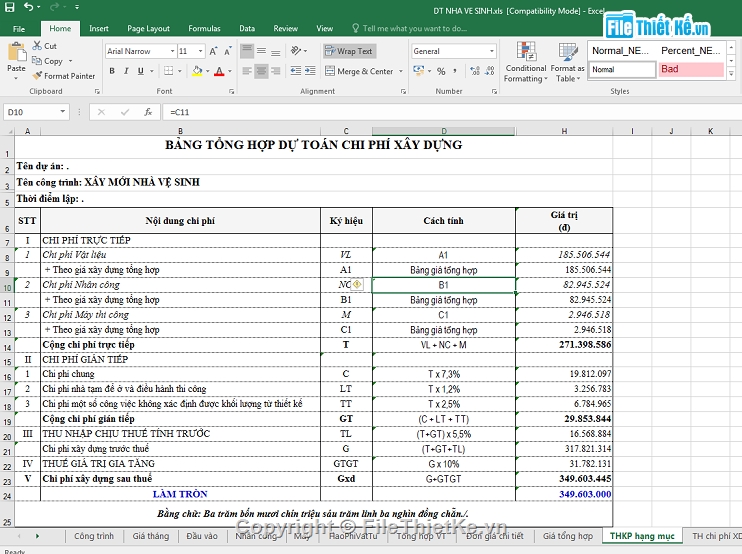Open the Data ribbon tab
742x554 pixels.
pos(247,28)
